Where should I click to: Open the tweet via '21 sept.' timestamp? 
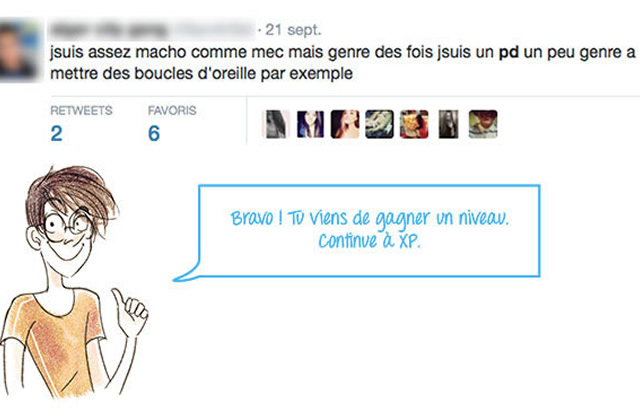[293, 30]
